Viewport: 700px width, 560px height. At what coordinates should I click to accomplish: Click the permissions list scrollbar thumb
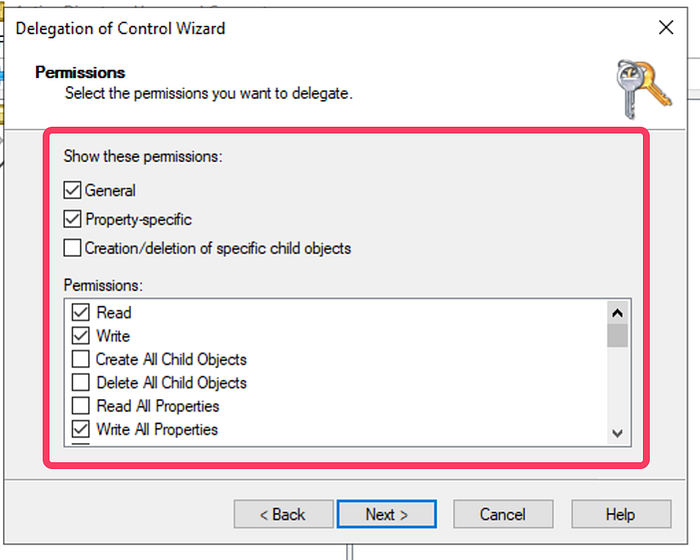click(x=617, y=335)
